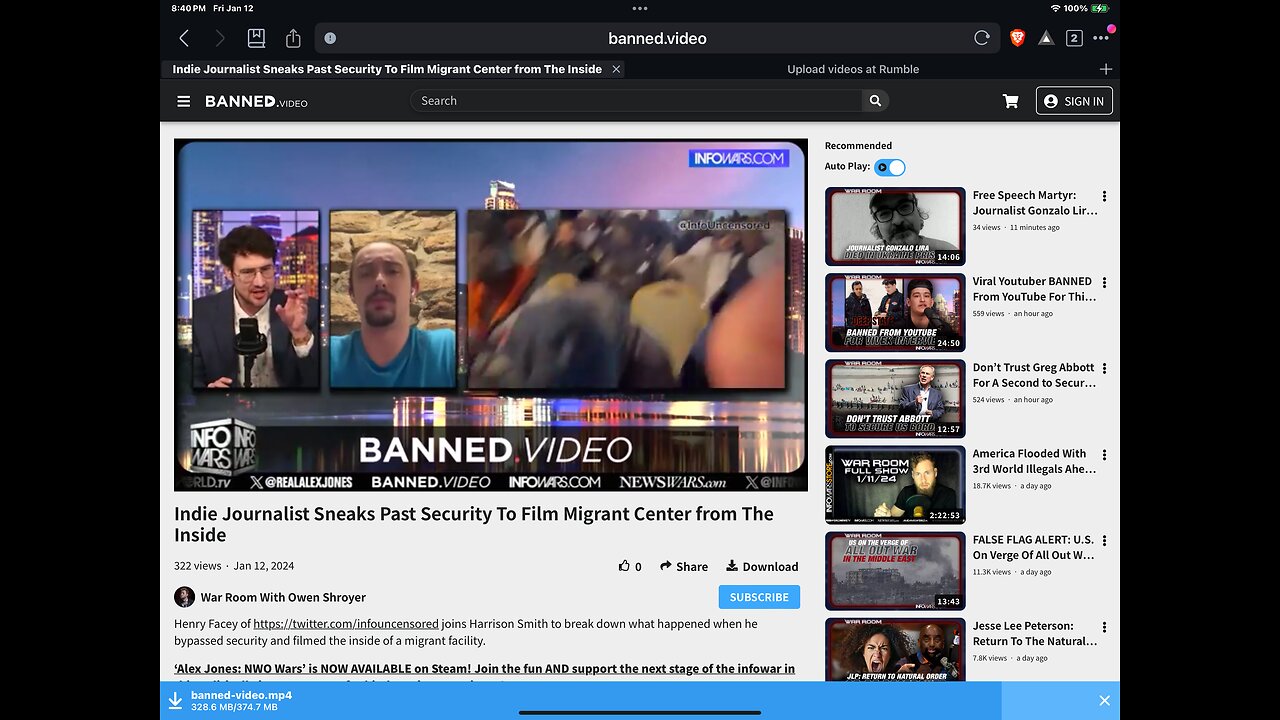Viewport: 1280px width, 720px height.
Task: Tap the Brave Rewards triangle icon
Action: point(1045,38)
